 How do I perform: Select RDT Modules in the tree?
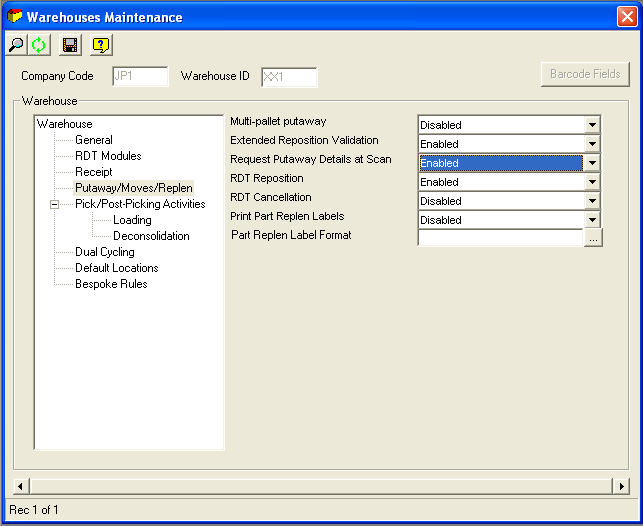(108, 156)
